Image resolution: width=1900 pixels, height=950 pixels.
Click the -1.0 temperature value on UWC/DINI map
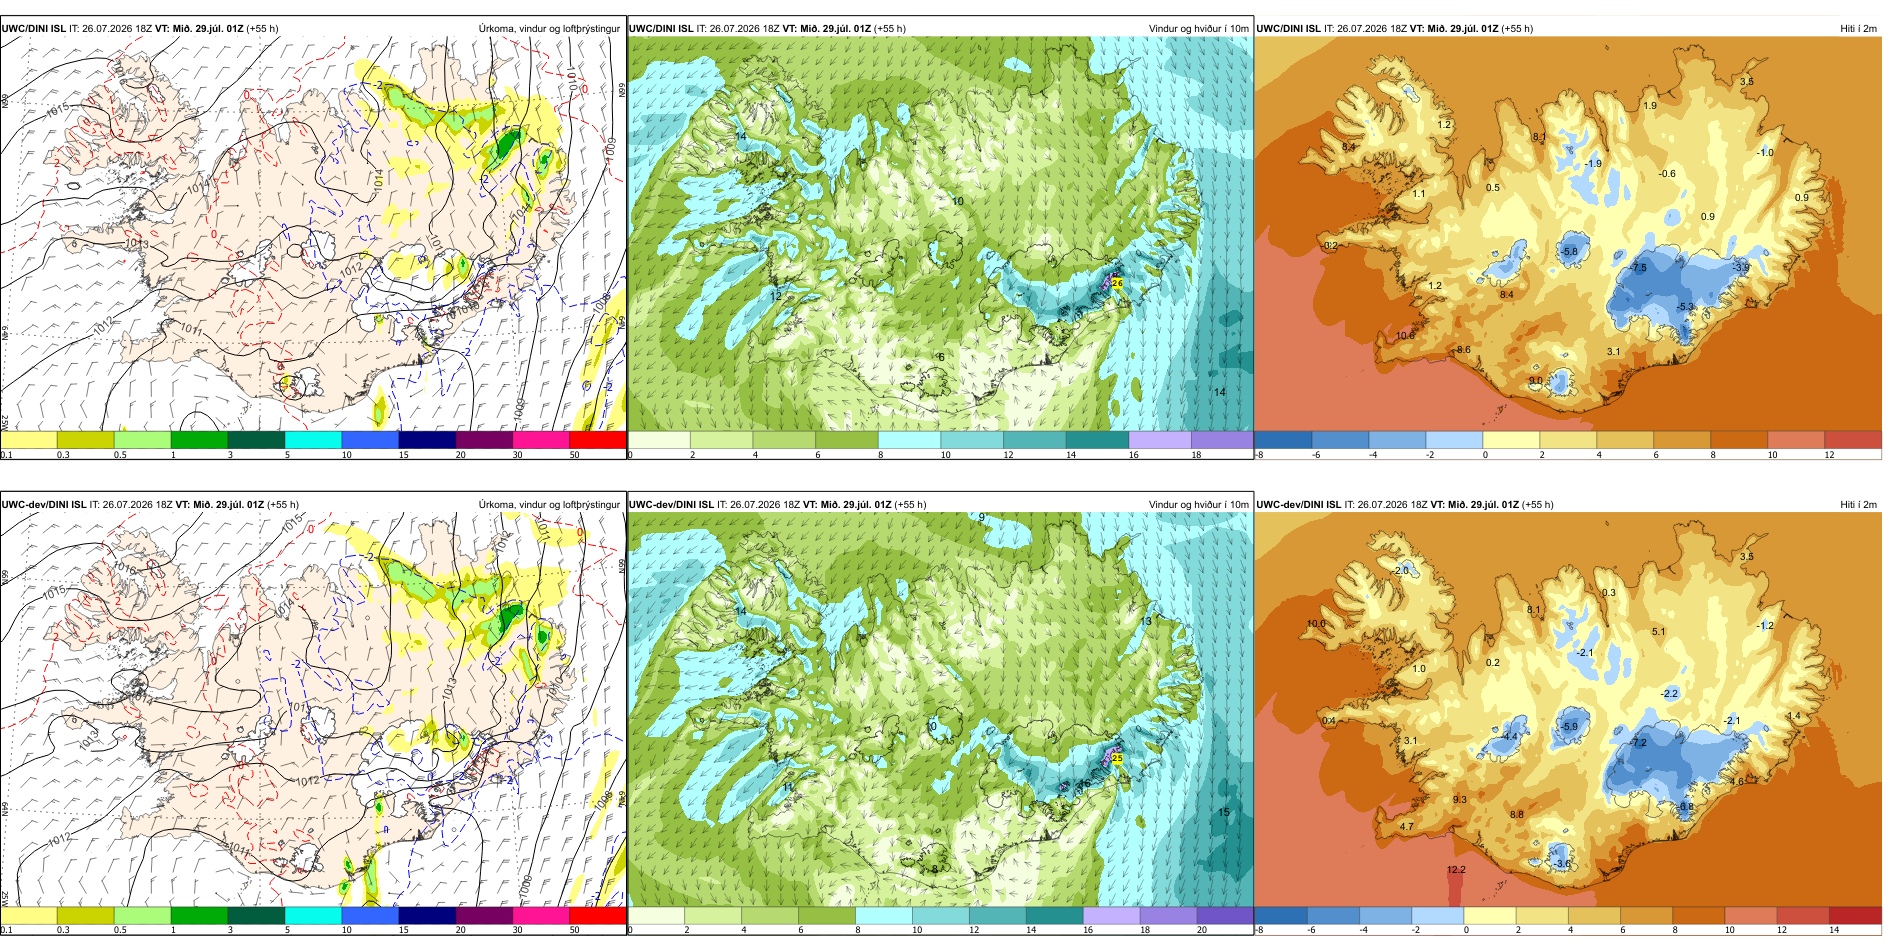1765,153
